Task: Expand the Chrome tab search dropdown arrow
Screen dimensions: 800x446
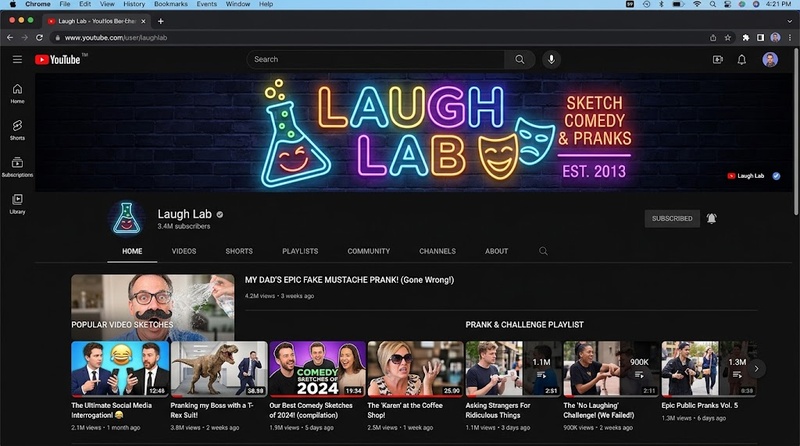Action: tap(790, 21)
